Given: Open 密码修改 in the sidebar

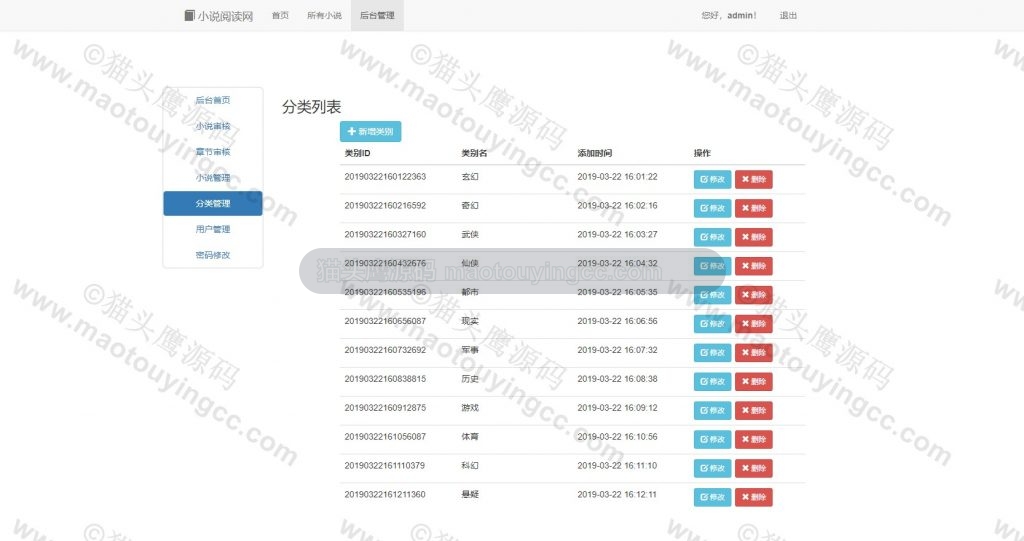Looking at the screenshot, I should click(213, 255).
